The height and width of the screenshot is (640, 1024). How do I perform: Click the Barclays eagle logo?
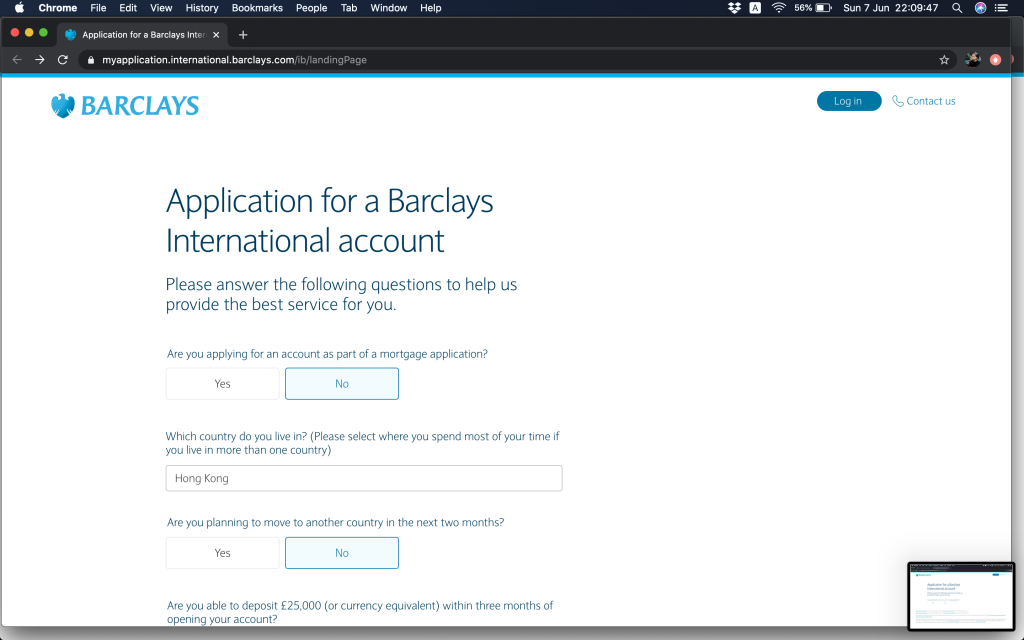[x=63, y=106]
